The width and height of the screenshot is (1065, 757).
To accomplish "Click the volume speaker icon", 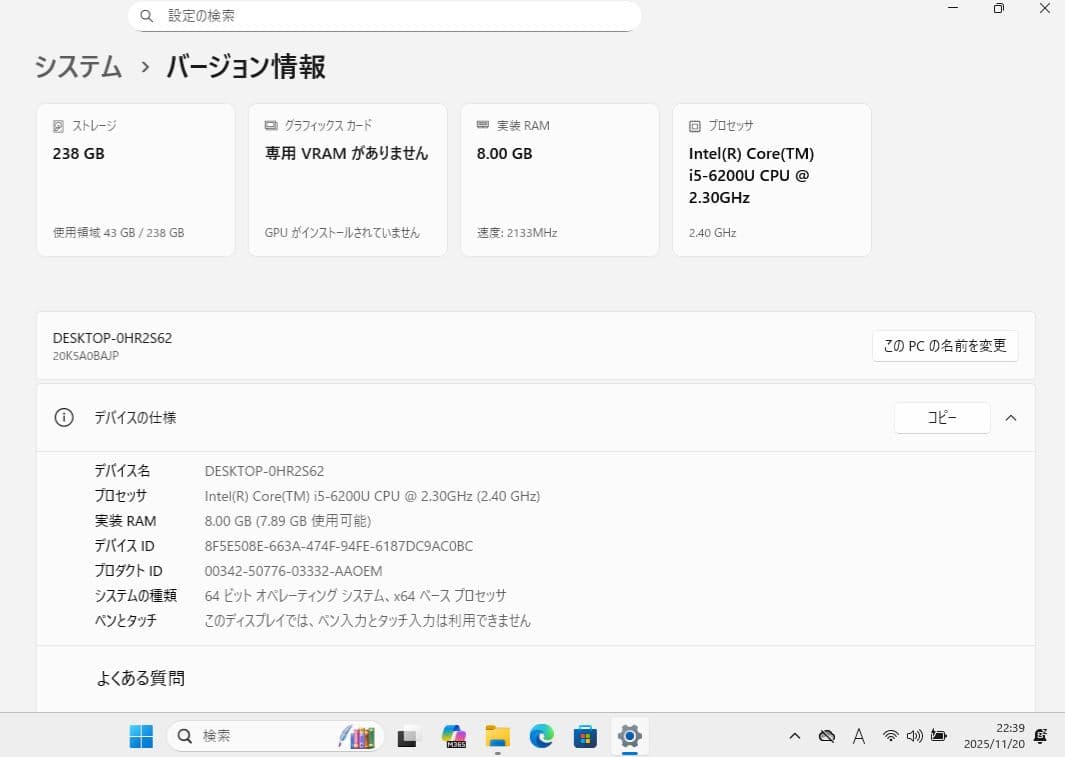I will pos(915,736).
